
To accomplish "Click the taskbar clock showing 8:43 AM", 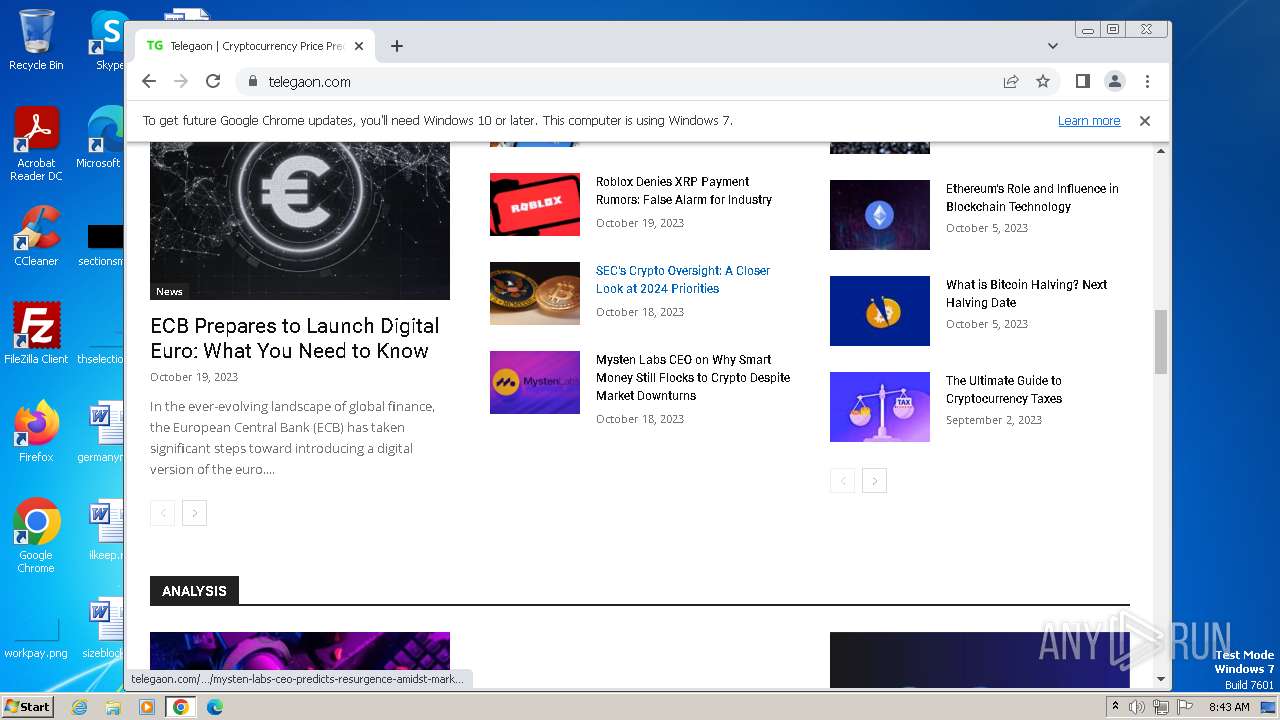I will pos(1229,707).
